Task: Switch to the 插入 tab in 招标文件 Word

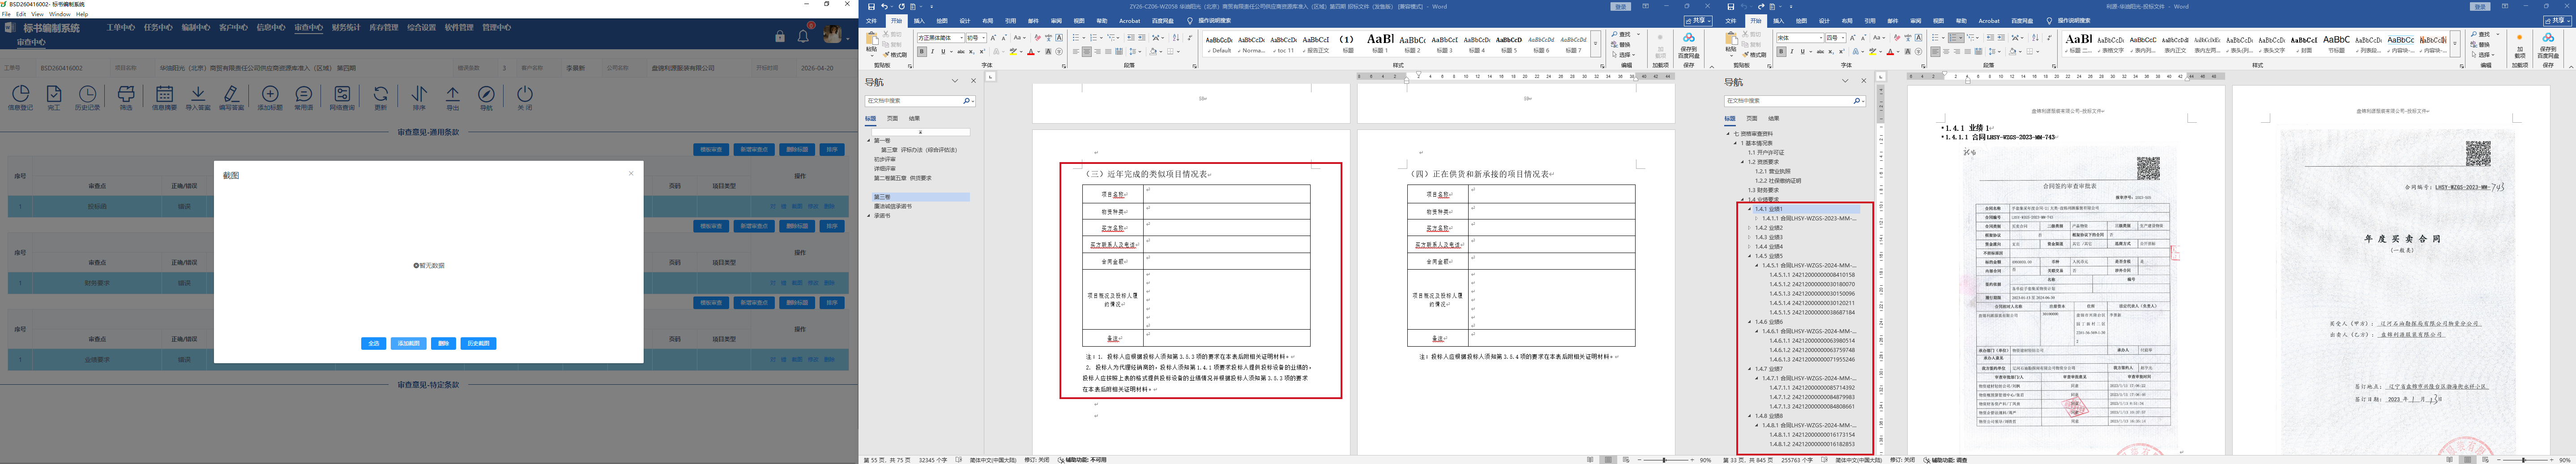Action: [x=919, y=20]
